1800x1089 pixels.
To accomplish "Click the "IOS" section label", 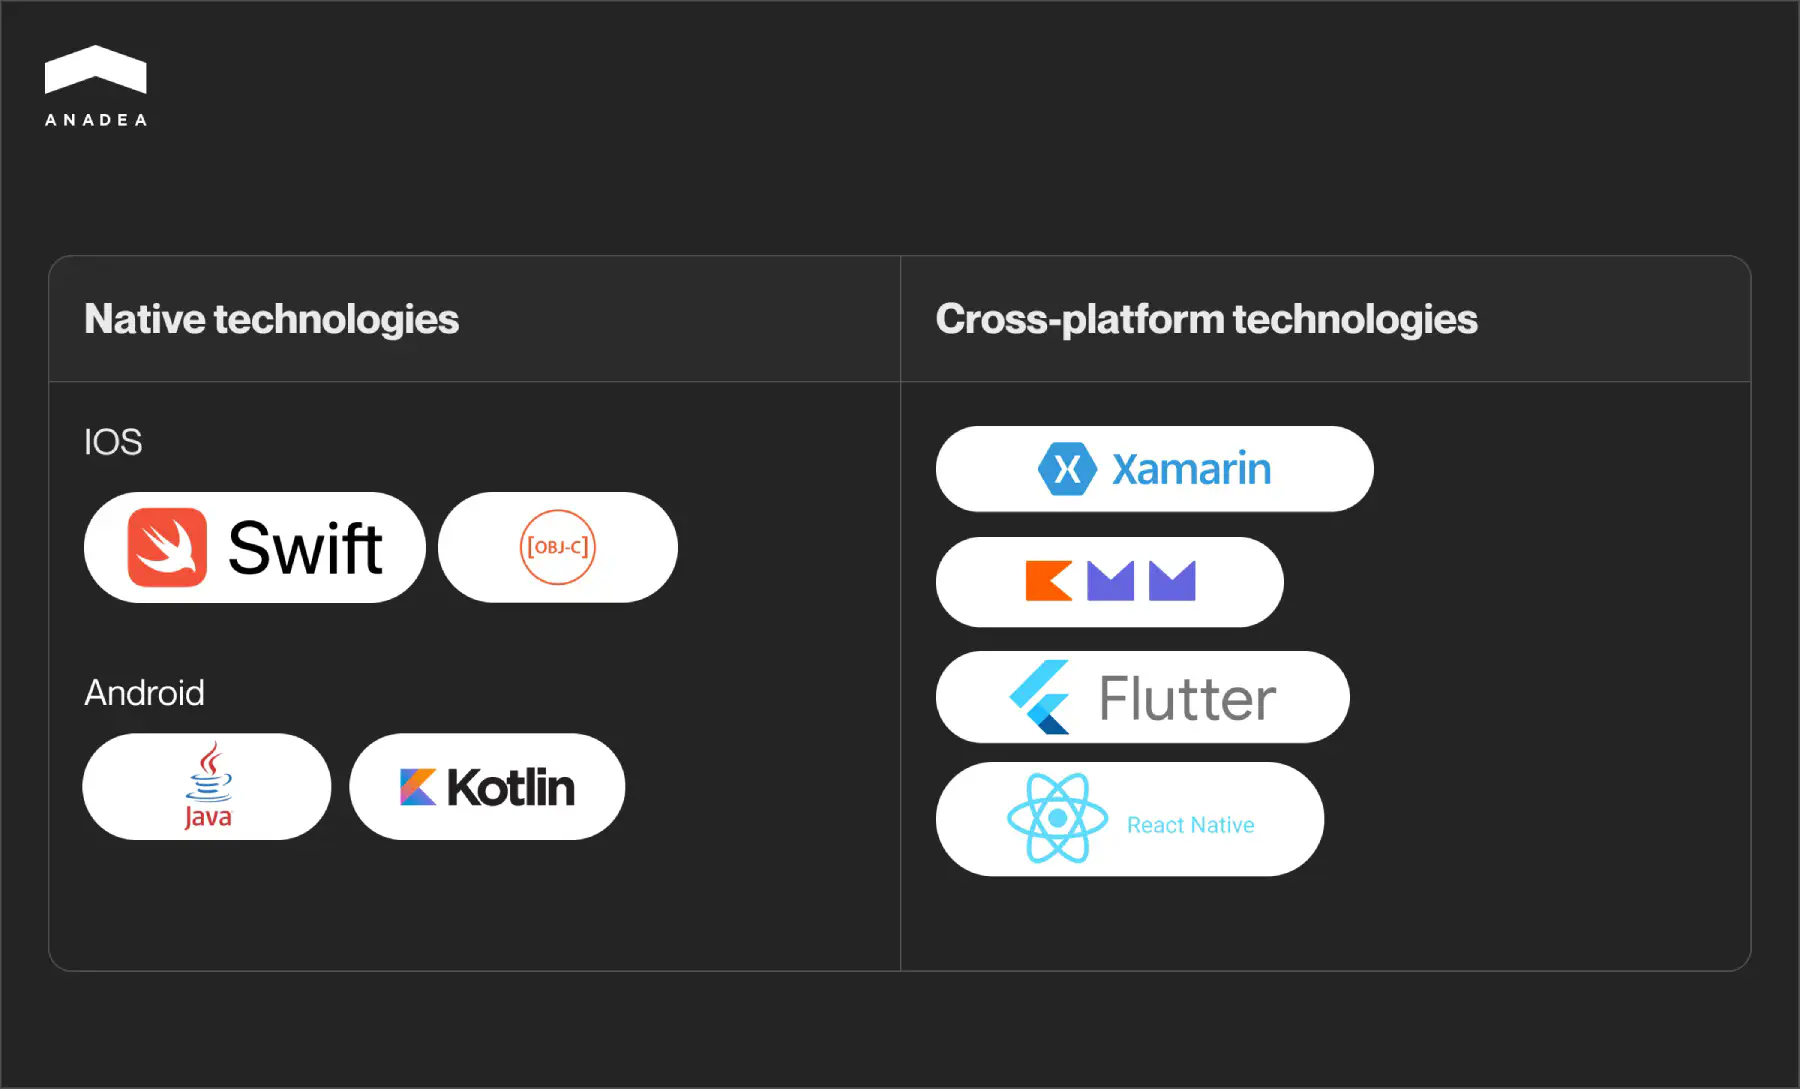I will point(113,442).
